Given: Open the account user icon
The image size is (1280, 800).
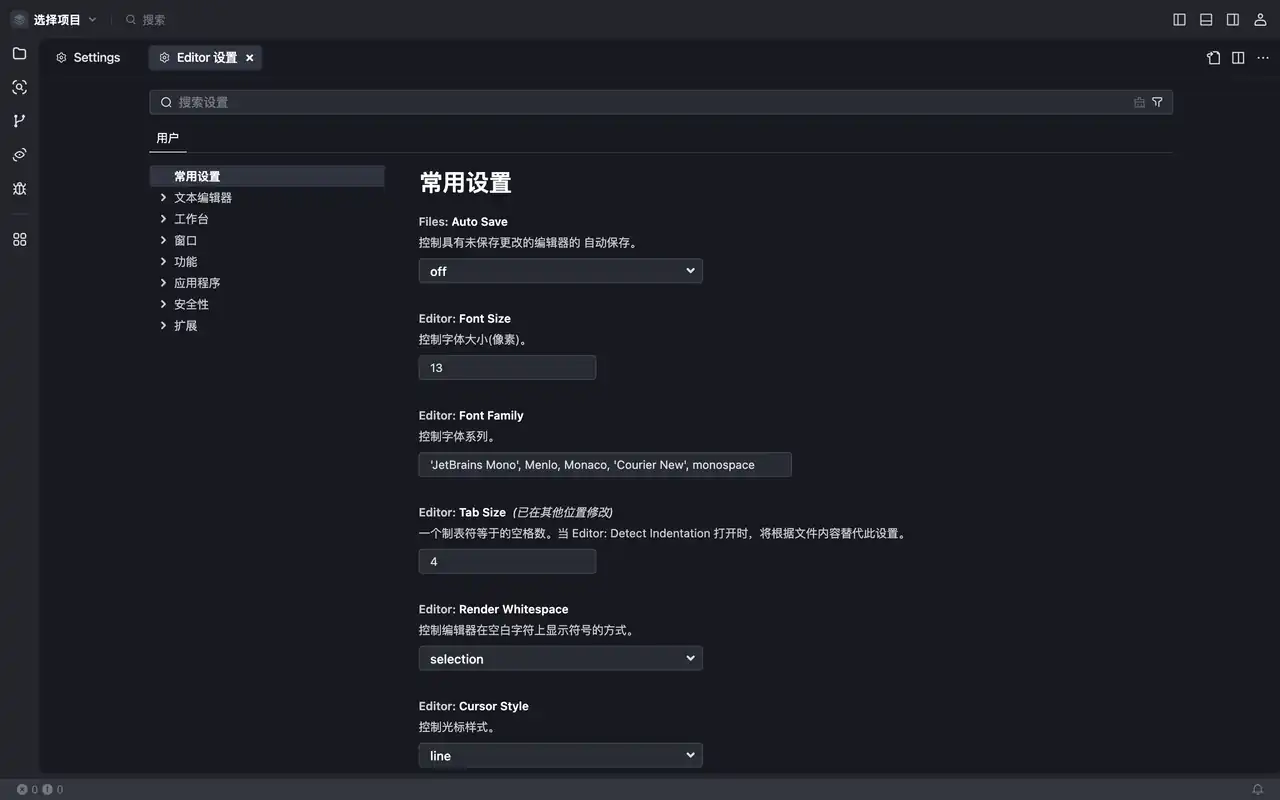Looking at the screenshot, I should point(1260,19).
